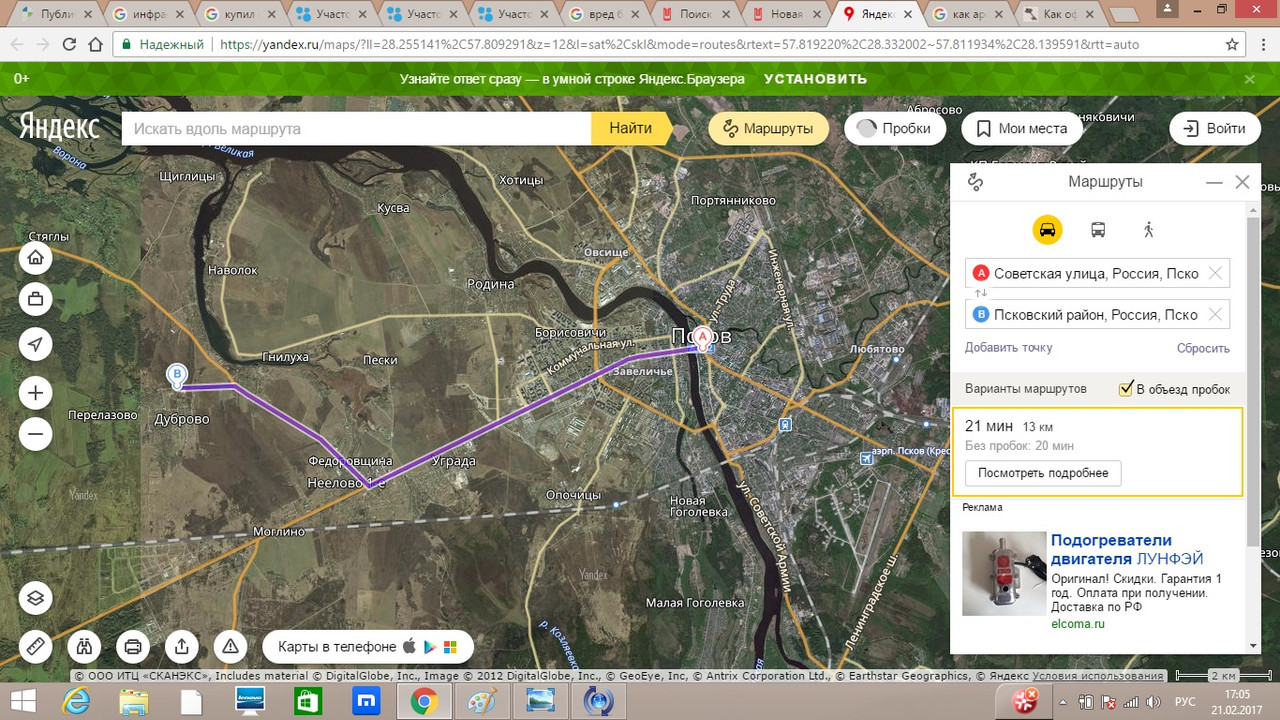The image size is (1280, 720).
Task: Click the Маршруты button in the top bar
Action: pos(768,128)
